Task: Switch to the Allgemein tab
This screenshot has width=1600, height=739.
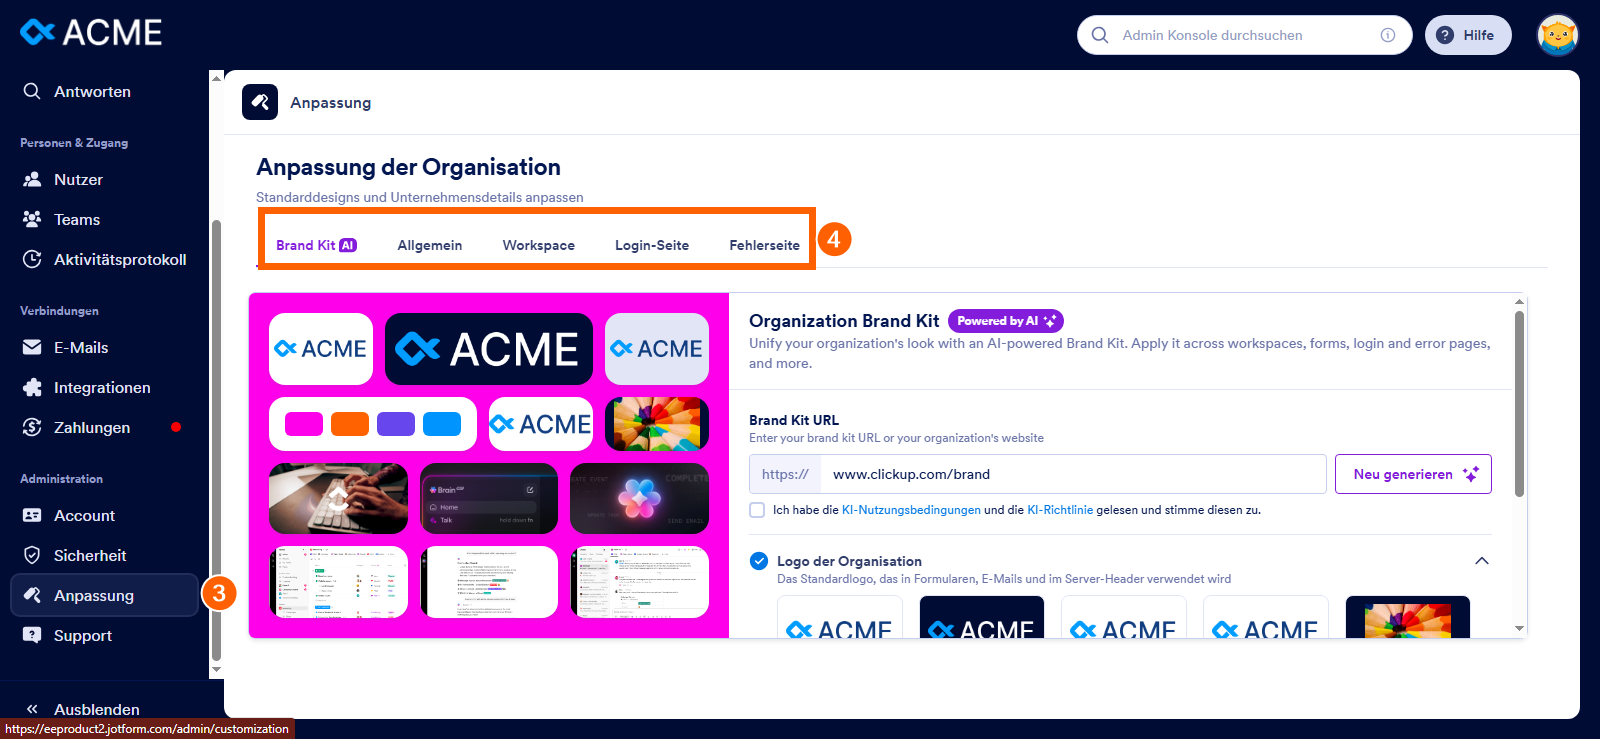Action: coord(430,245)
